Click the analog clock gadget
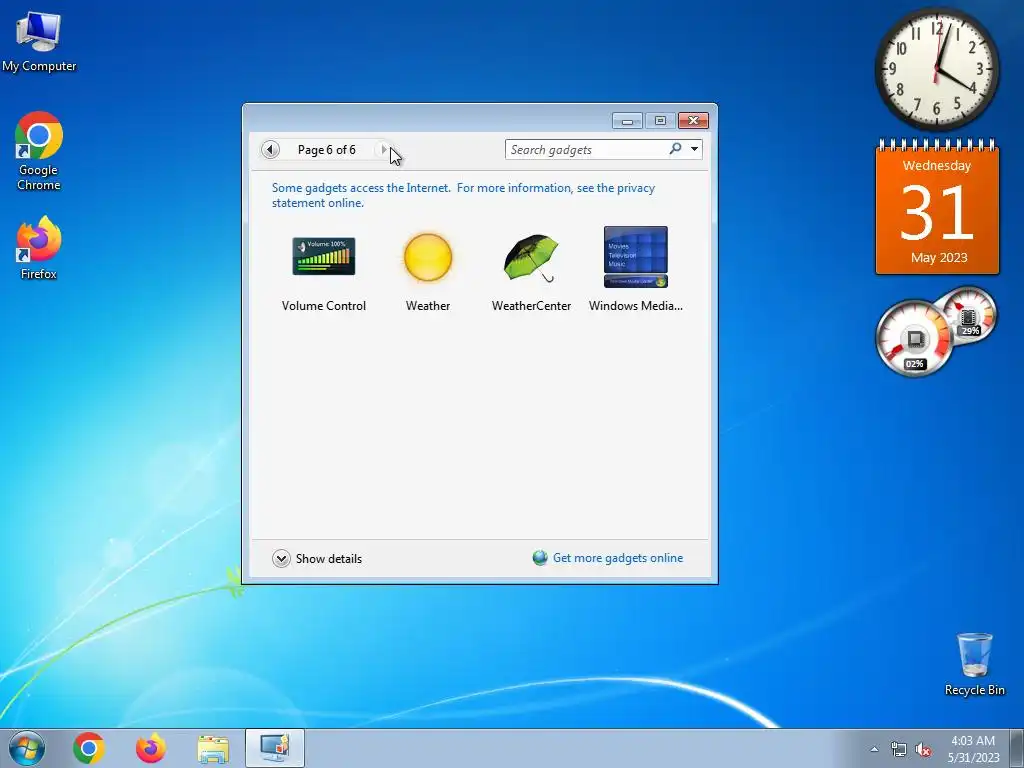The image size is (1024, 768). (936, 69)
